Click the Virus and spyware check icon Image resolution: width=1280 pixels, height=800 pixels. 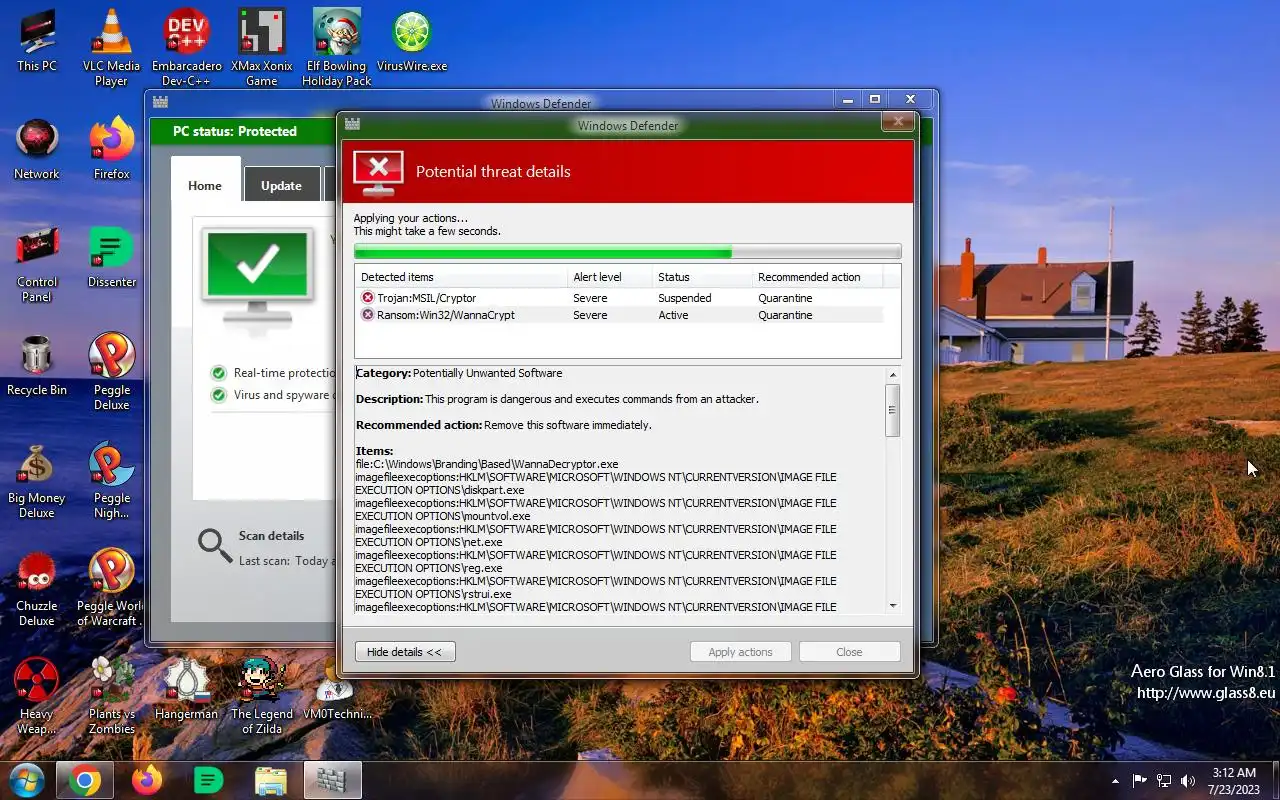point(219,395)
